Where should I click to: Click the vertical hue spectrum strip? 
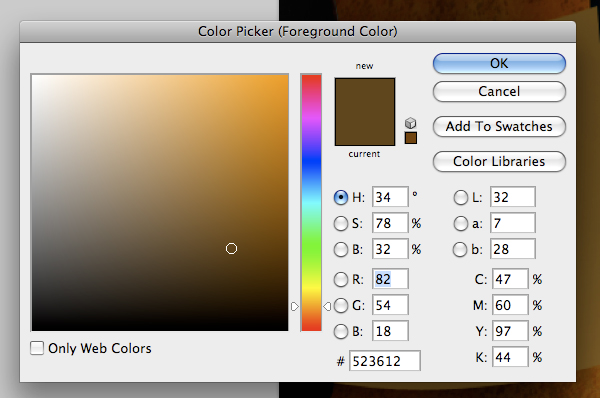(311, 202)
